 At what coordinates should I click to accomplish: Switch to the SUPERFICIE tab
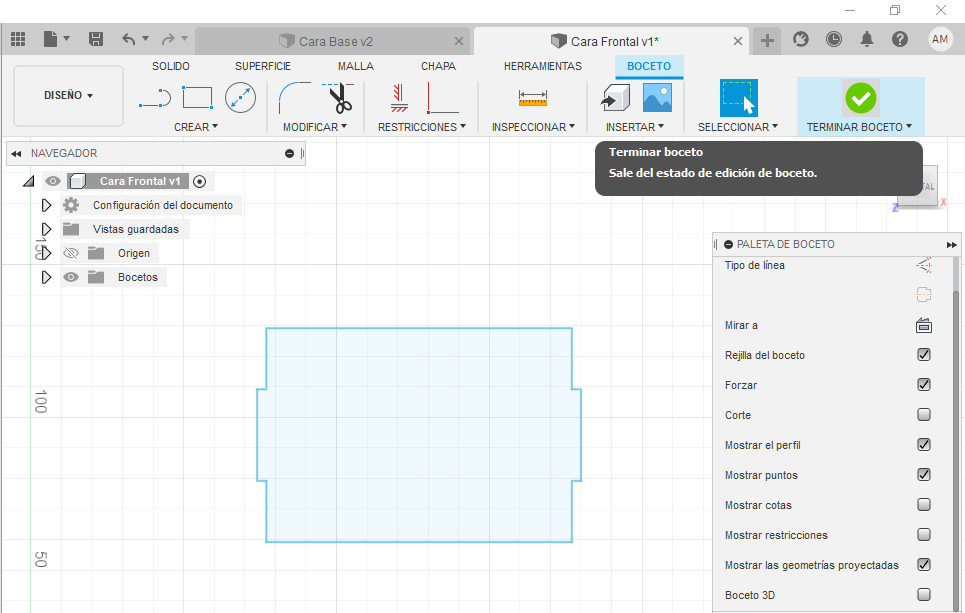pyautogui.click(x=263, y=66)
